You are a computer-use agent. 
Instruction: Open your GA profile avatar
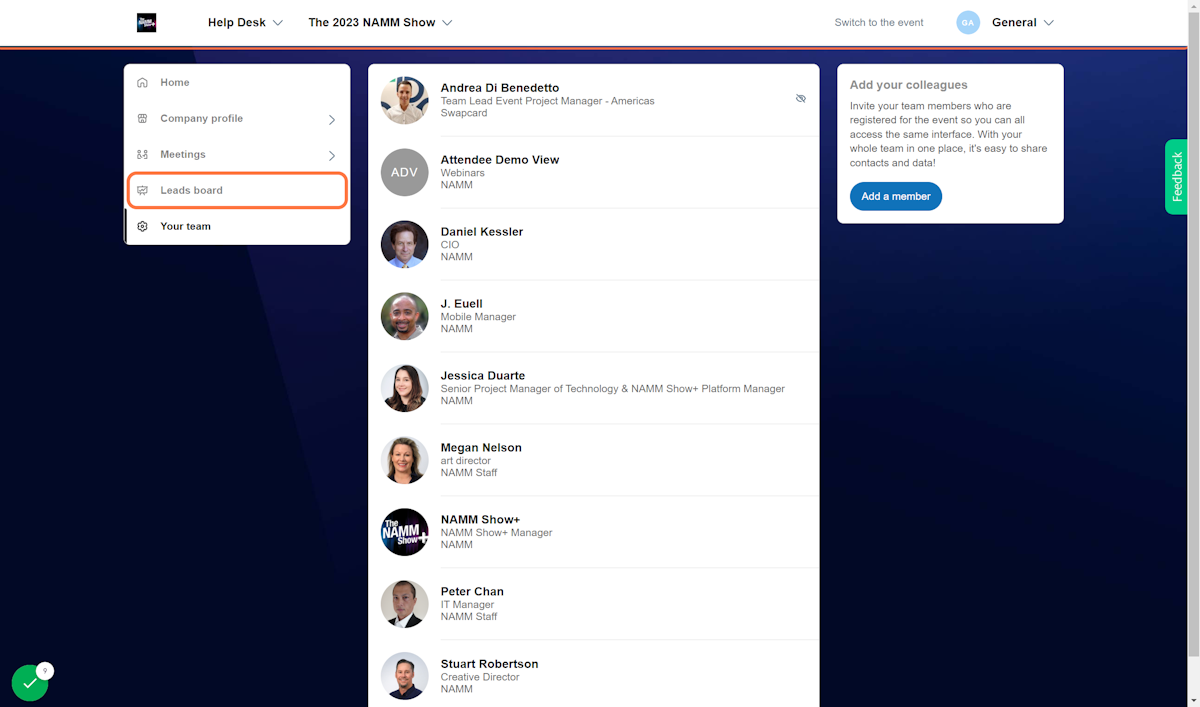(968, 22)
